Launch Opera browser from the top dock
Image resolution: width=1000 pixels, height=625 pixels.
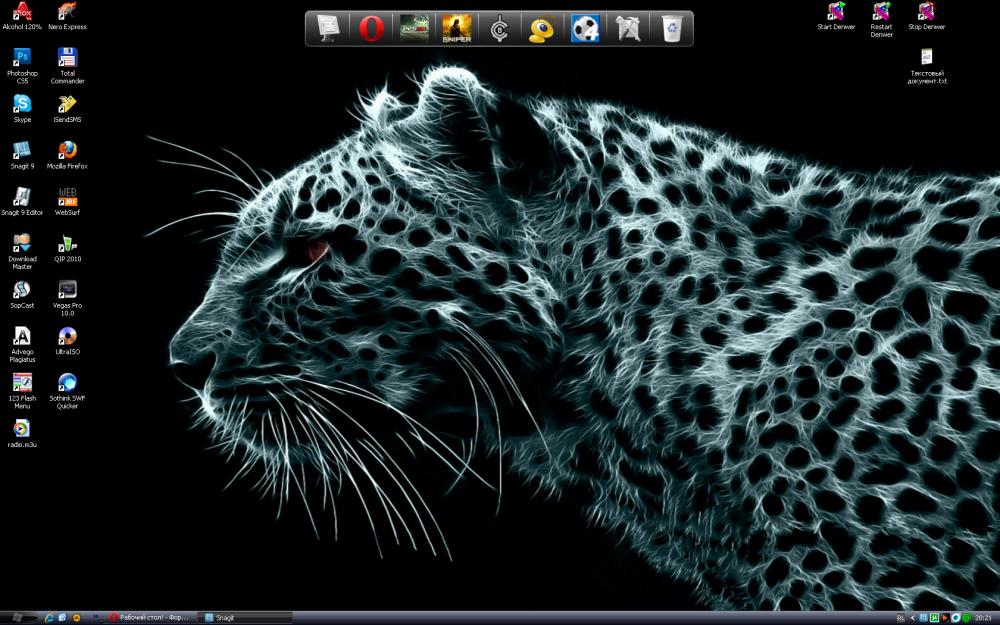[371, 29]
